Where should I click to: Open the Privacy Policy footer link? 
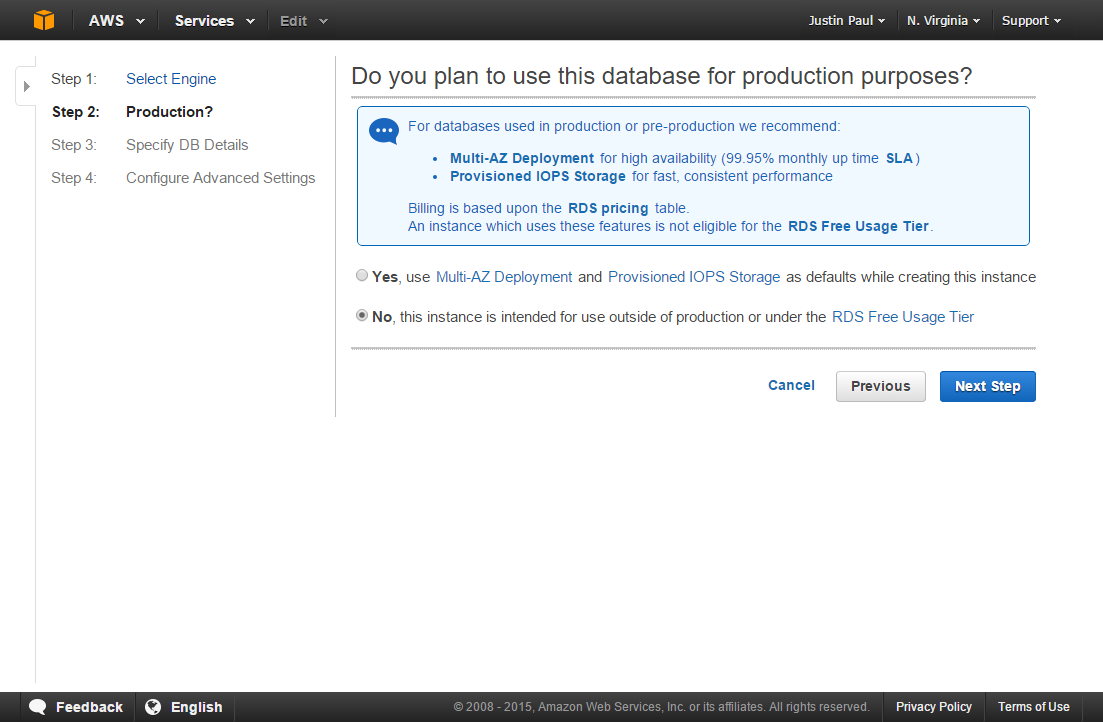[933, 707]
